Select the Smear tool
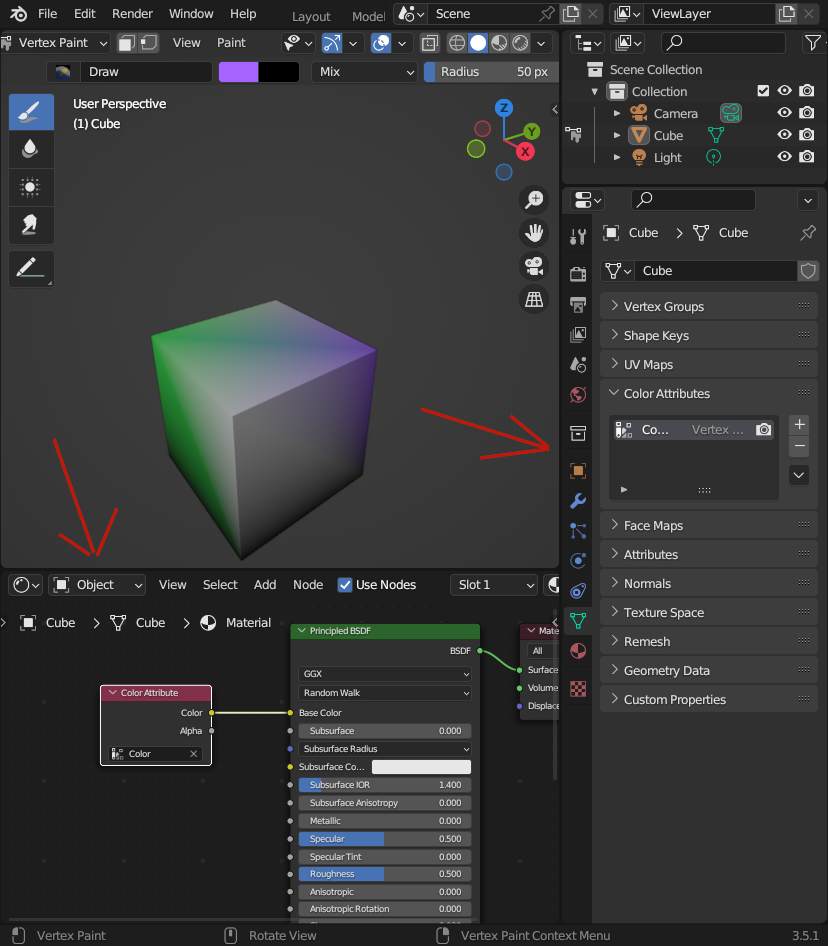This screenshot has width=828, height=946. pyautogui.click(x=31, y=224)
